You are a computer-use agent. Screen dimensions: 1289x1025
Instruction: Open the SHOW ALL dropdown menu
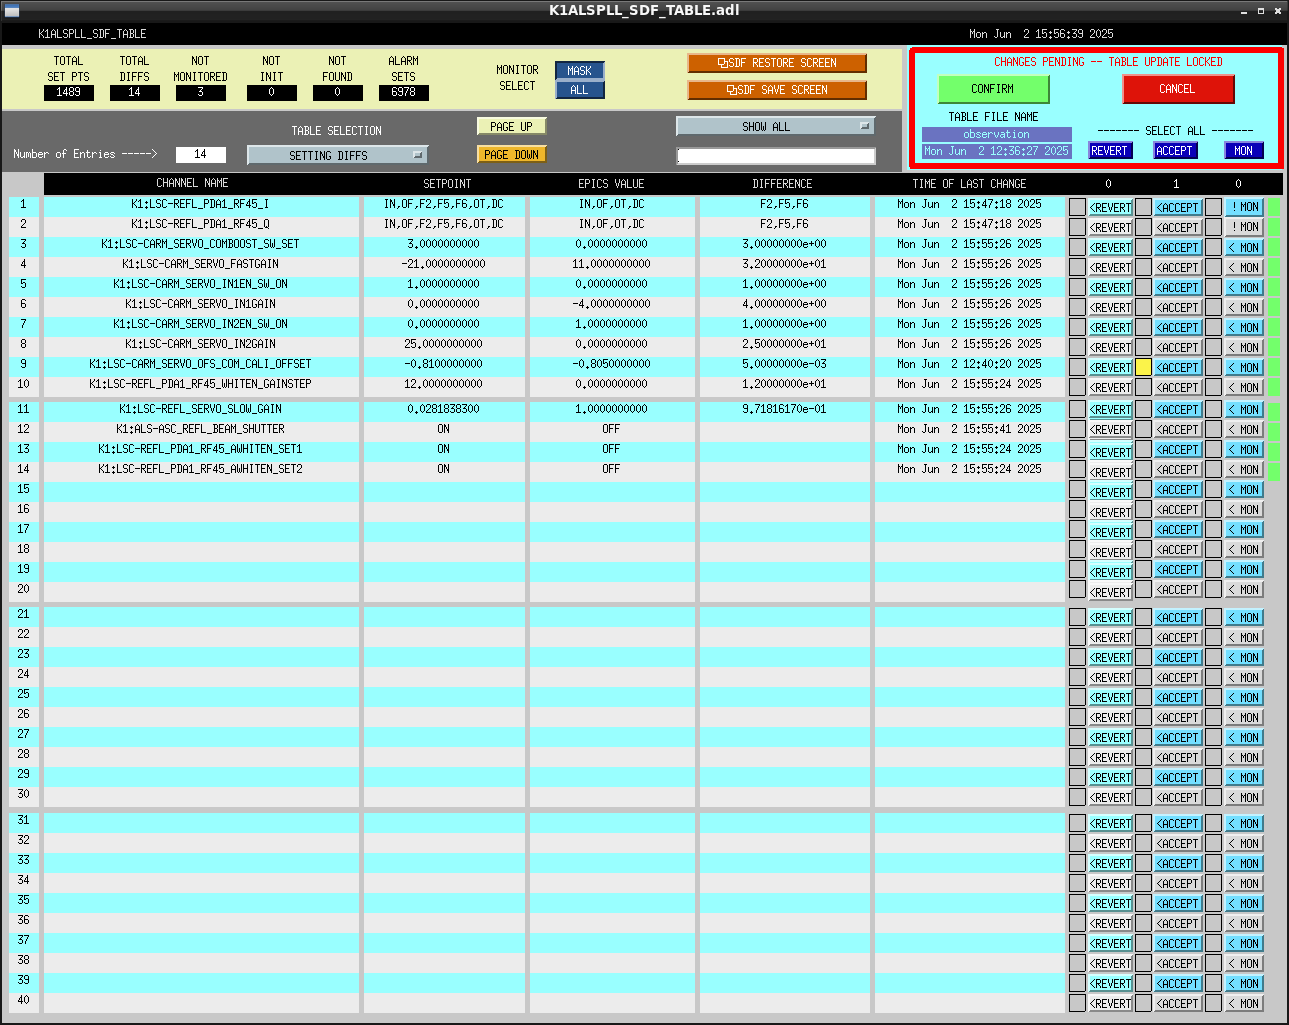pos(775,126)
